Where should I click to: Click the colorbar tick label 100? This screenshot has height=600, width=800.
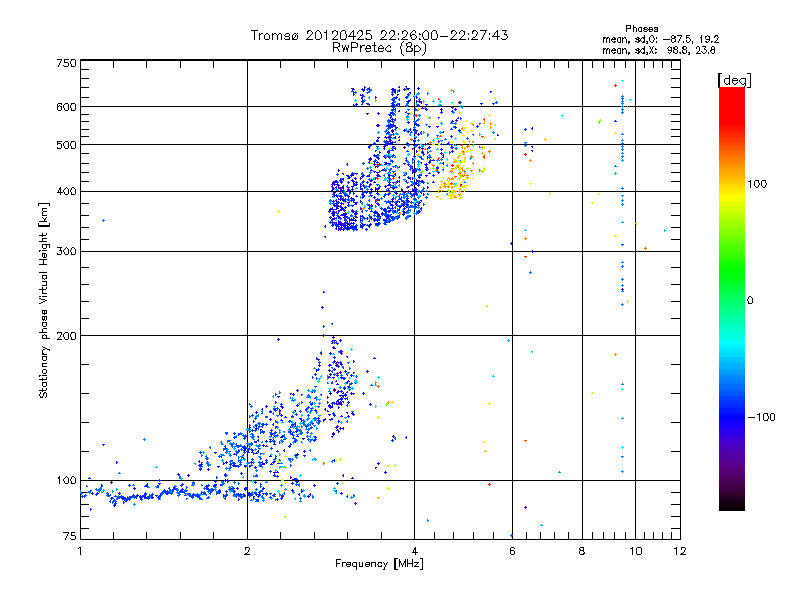pyautogui.click(x=757, y=184)
